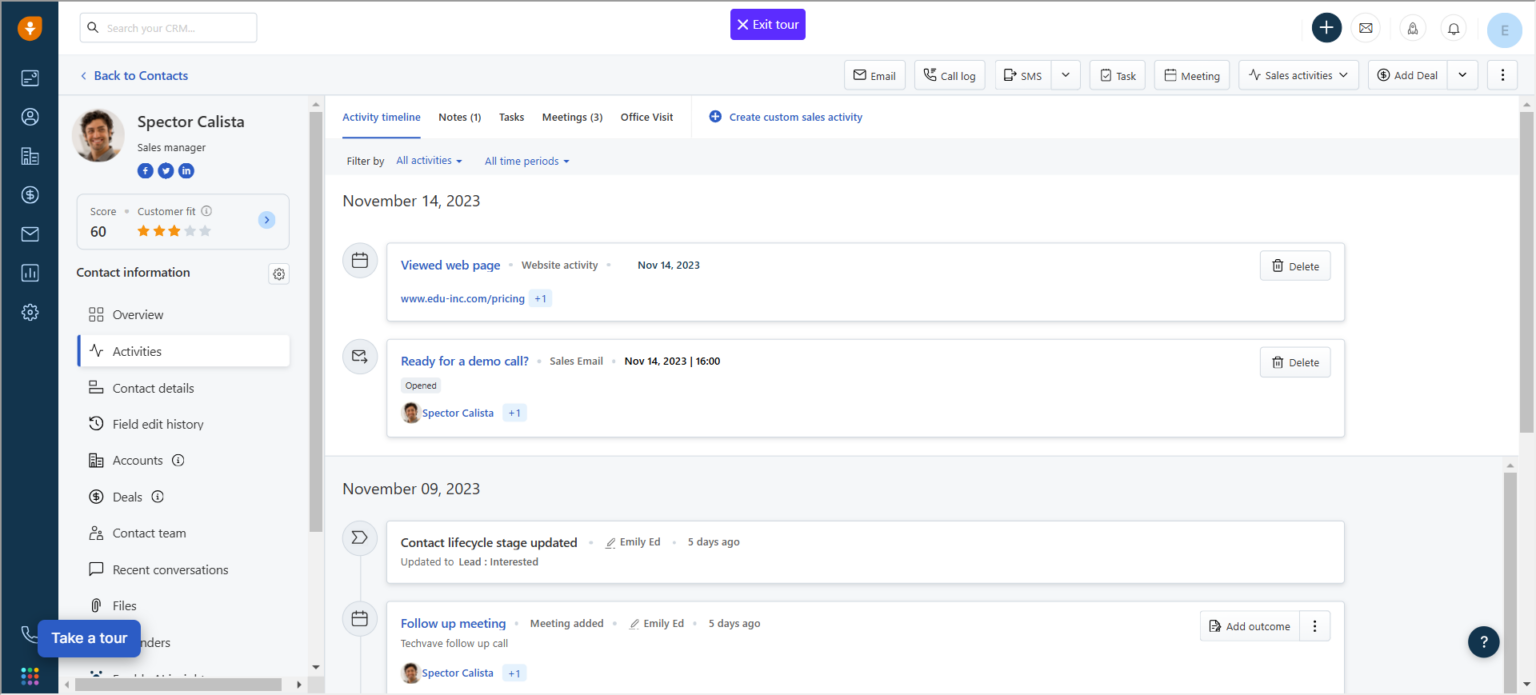Select Activities in contact menu

click(184, 351)
